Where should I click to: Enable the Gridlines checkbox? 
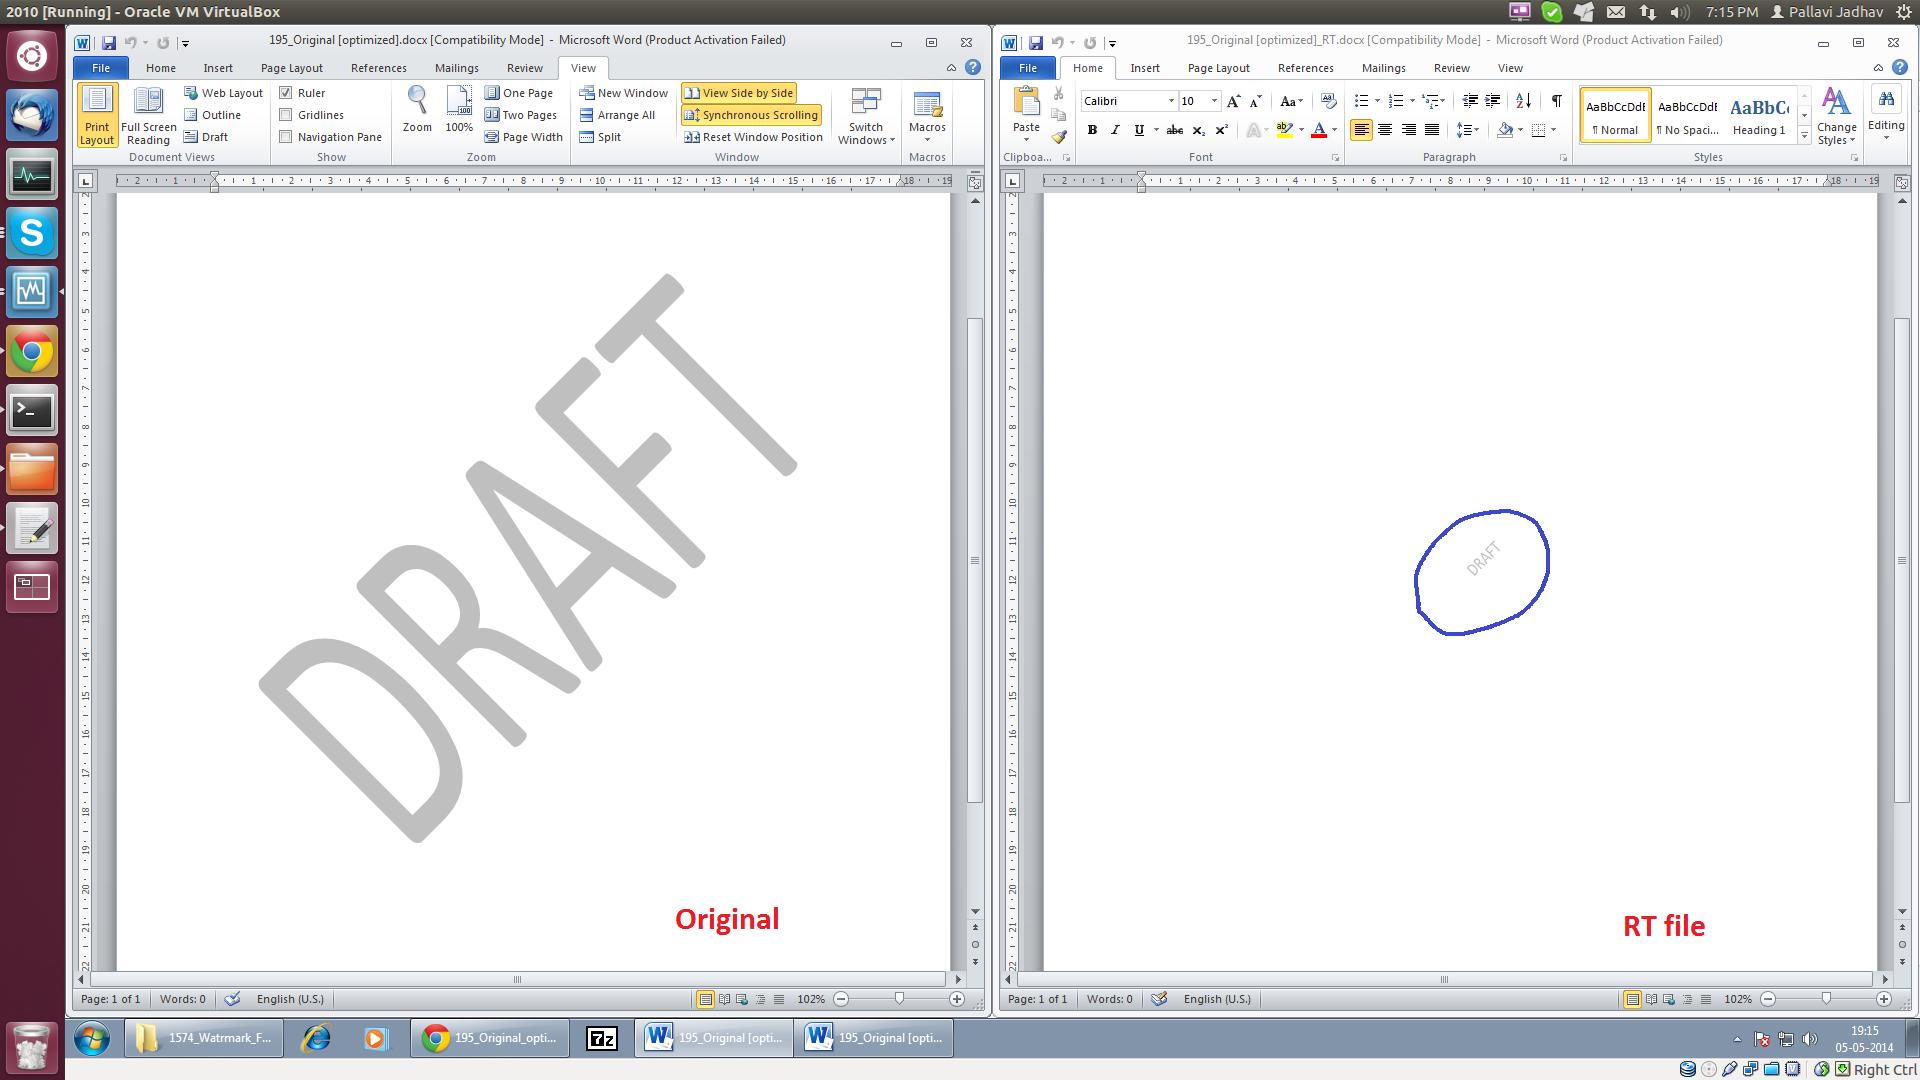coord(286,115)
